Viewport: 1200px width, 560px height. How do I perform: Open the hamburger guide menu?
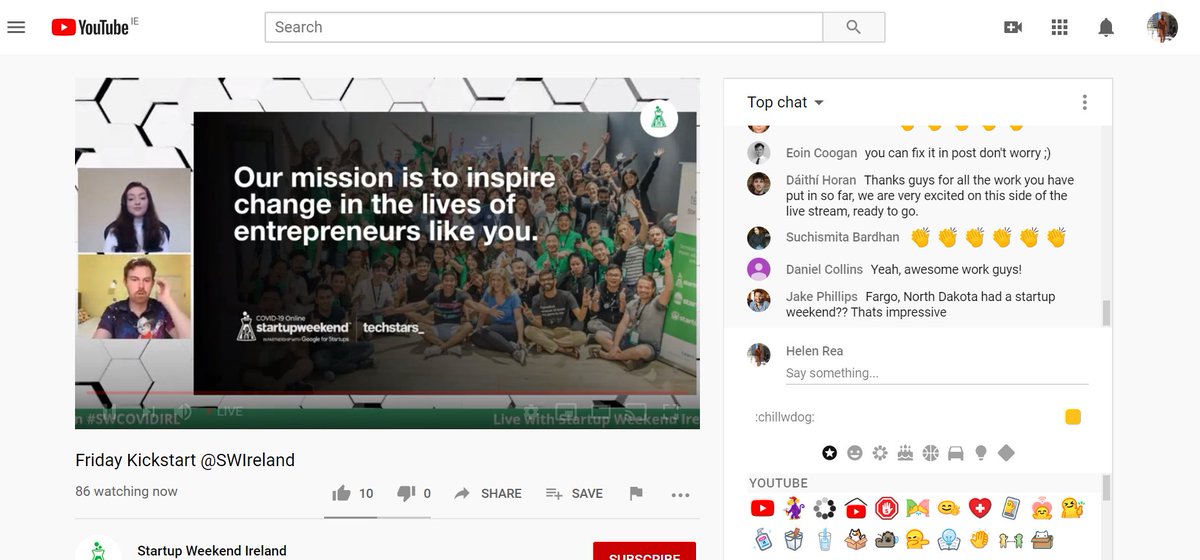tap(16, 27)
